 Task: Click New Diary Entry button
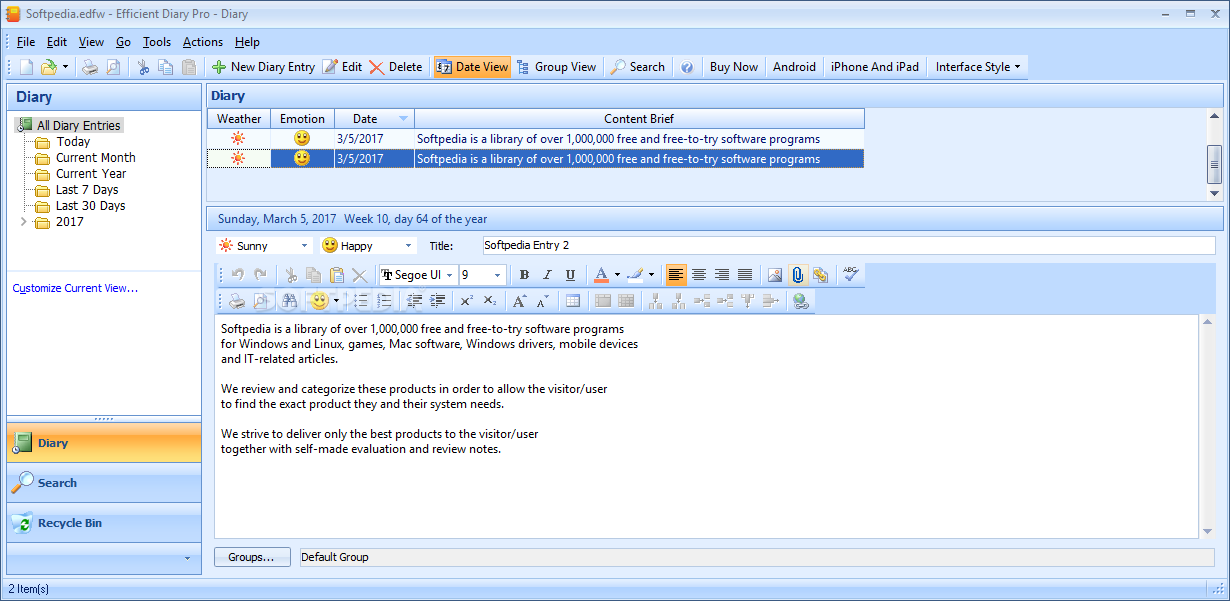(x=263, y=67)
